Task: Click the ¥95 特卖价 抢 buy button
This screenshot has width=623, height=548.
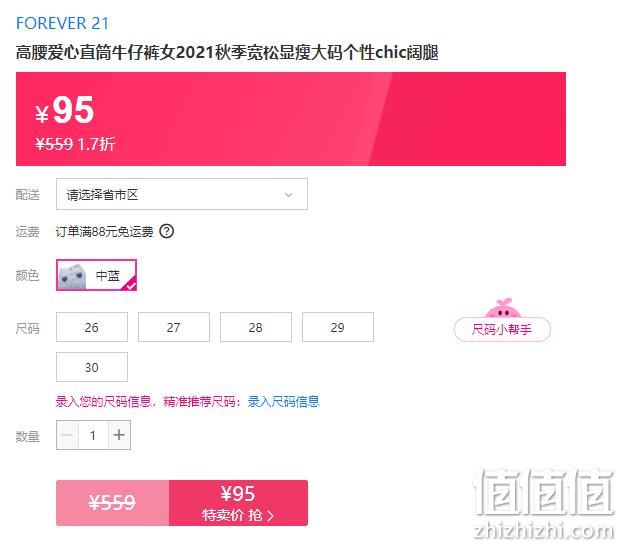Action: 238,503
